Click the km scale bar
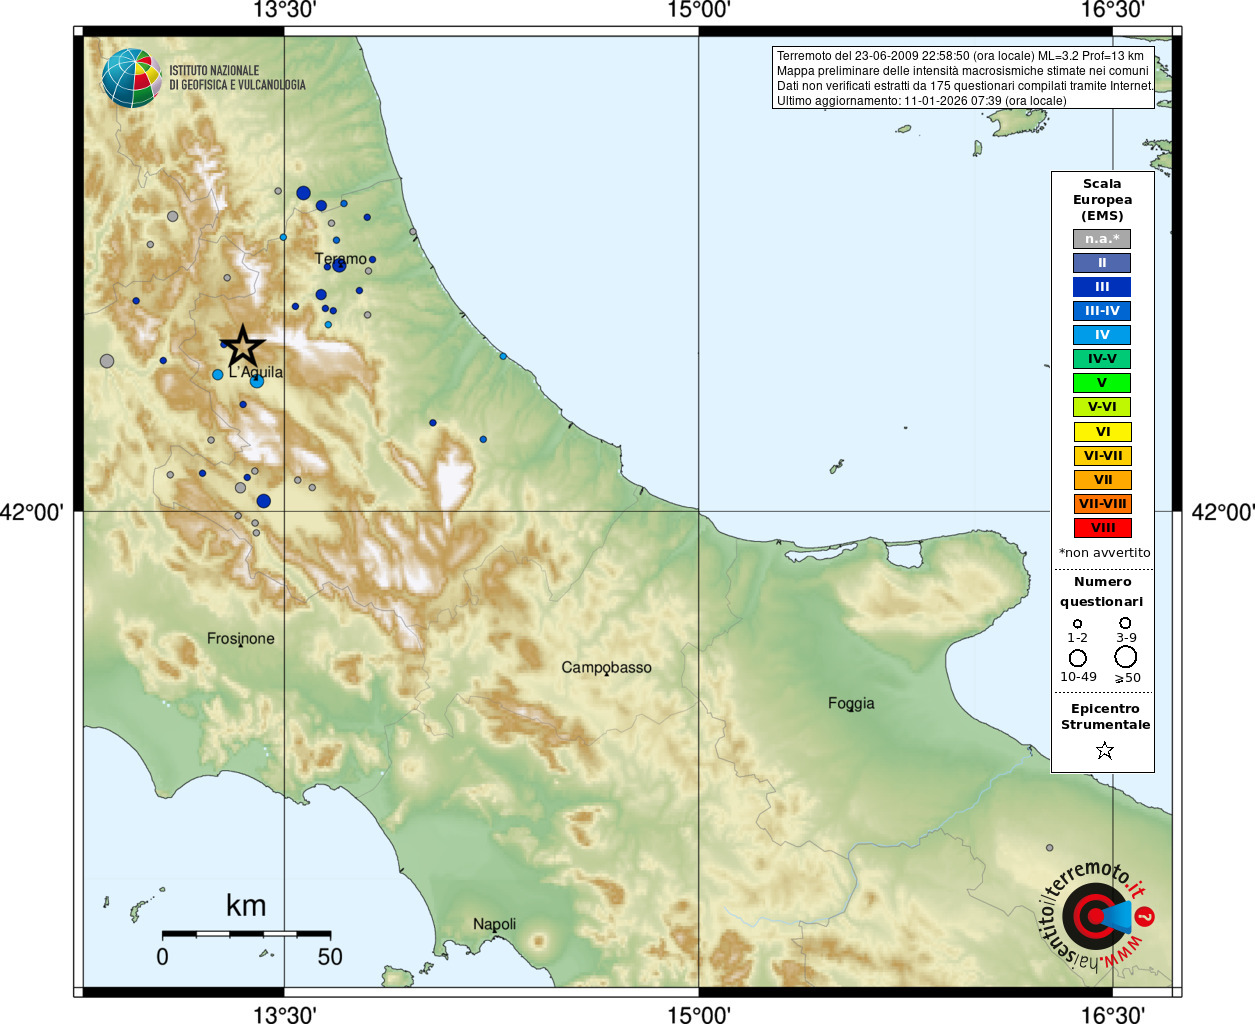 (x=246, y=934)
